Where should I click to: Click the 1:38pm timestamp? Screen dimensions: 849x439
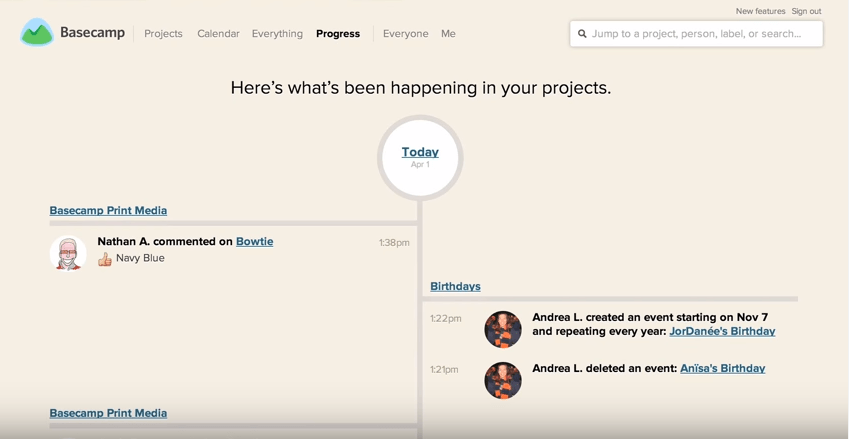point(394,243)
